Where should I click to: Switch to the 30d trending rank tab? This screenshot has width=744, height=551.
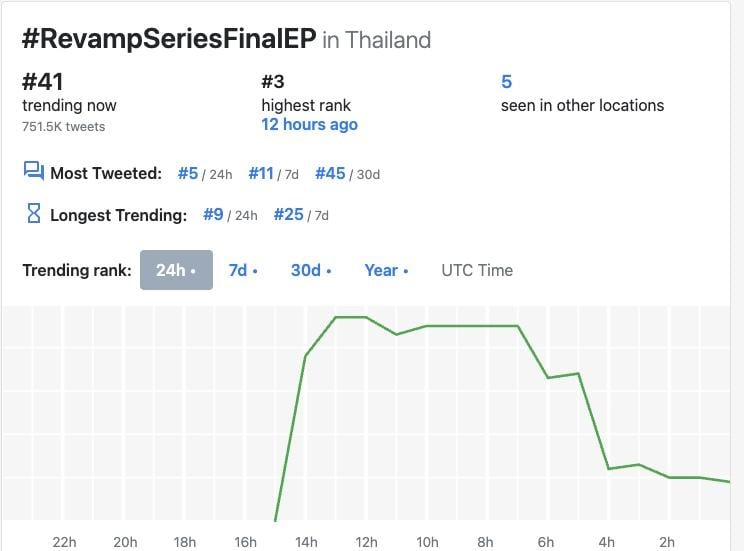point(310,270)
